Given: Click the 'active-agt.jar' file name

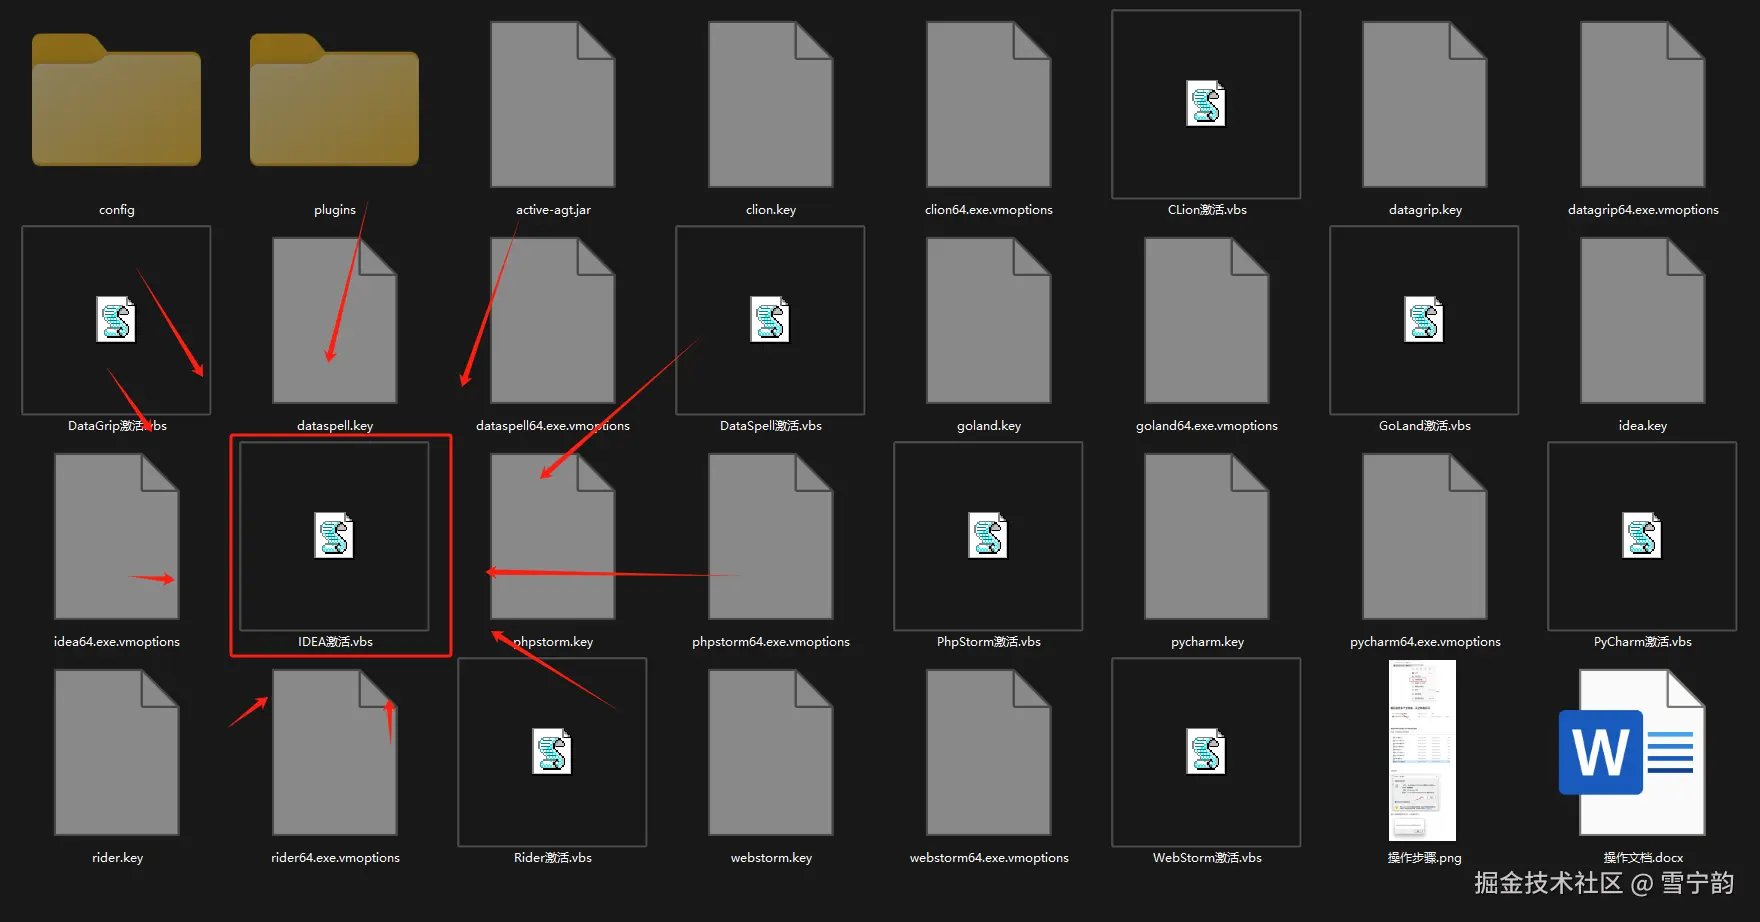Looking at the screenshot, I should coord(553,210).
